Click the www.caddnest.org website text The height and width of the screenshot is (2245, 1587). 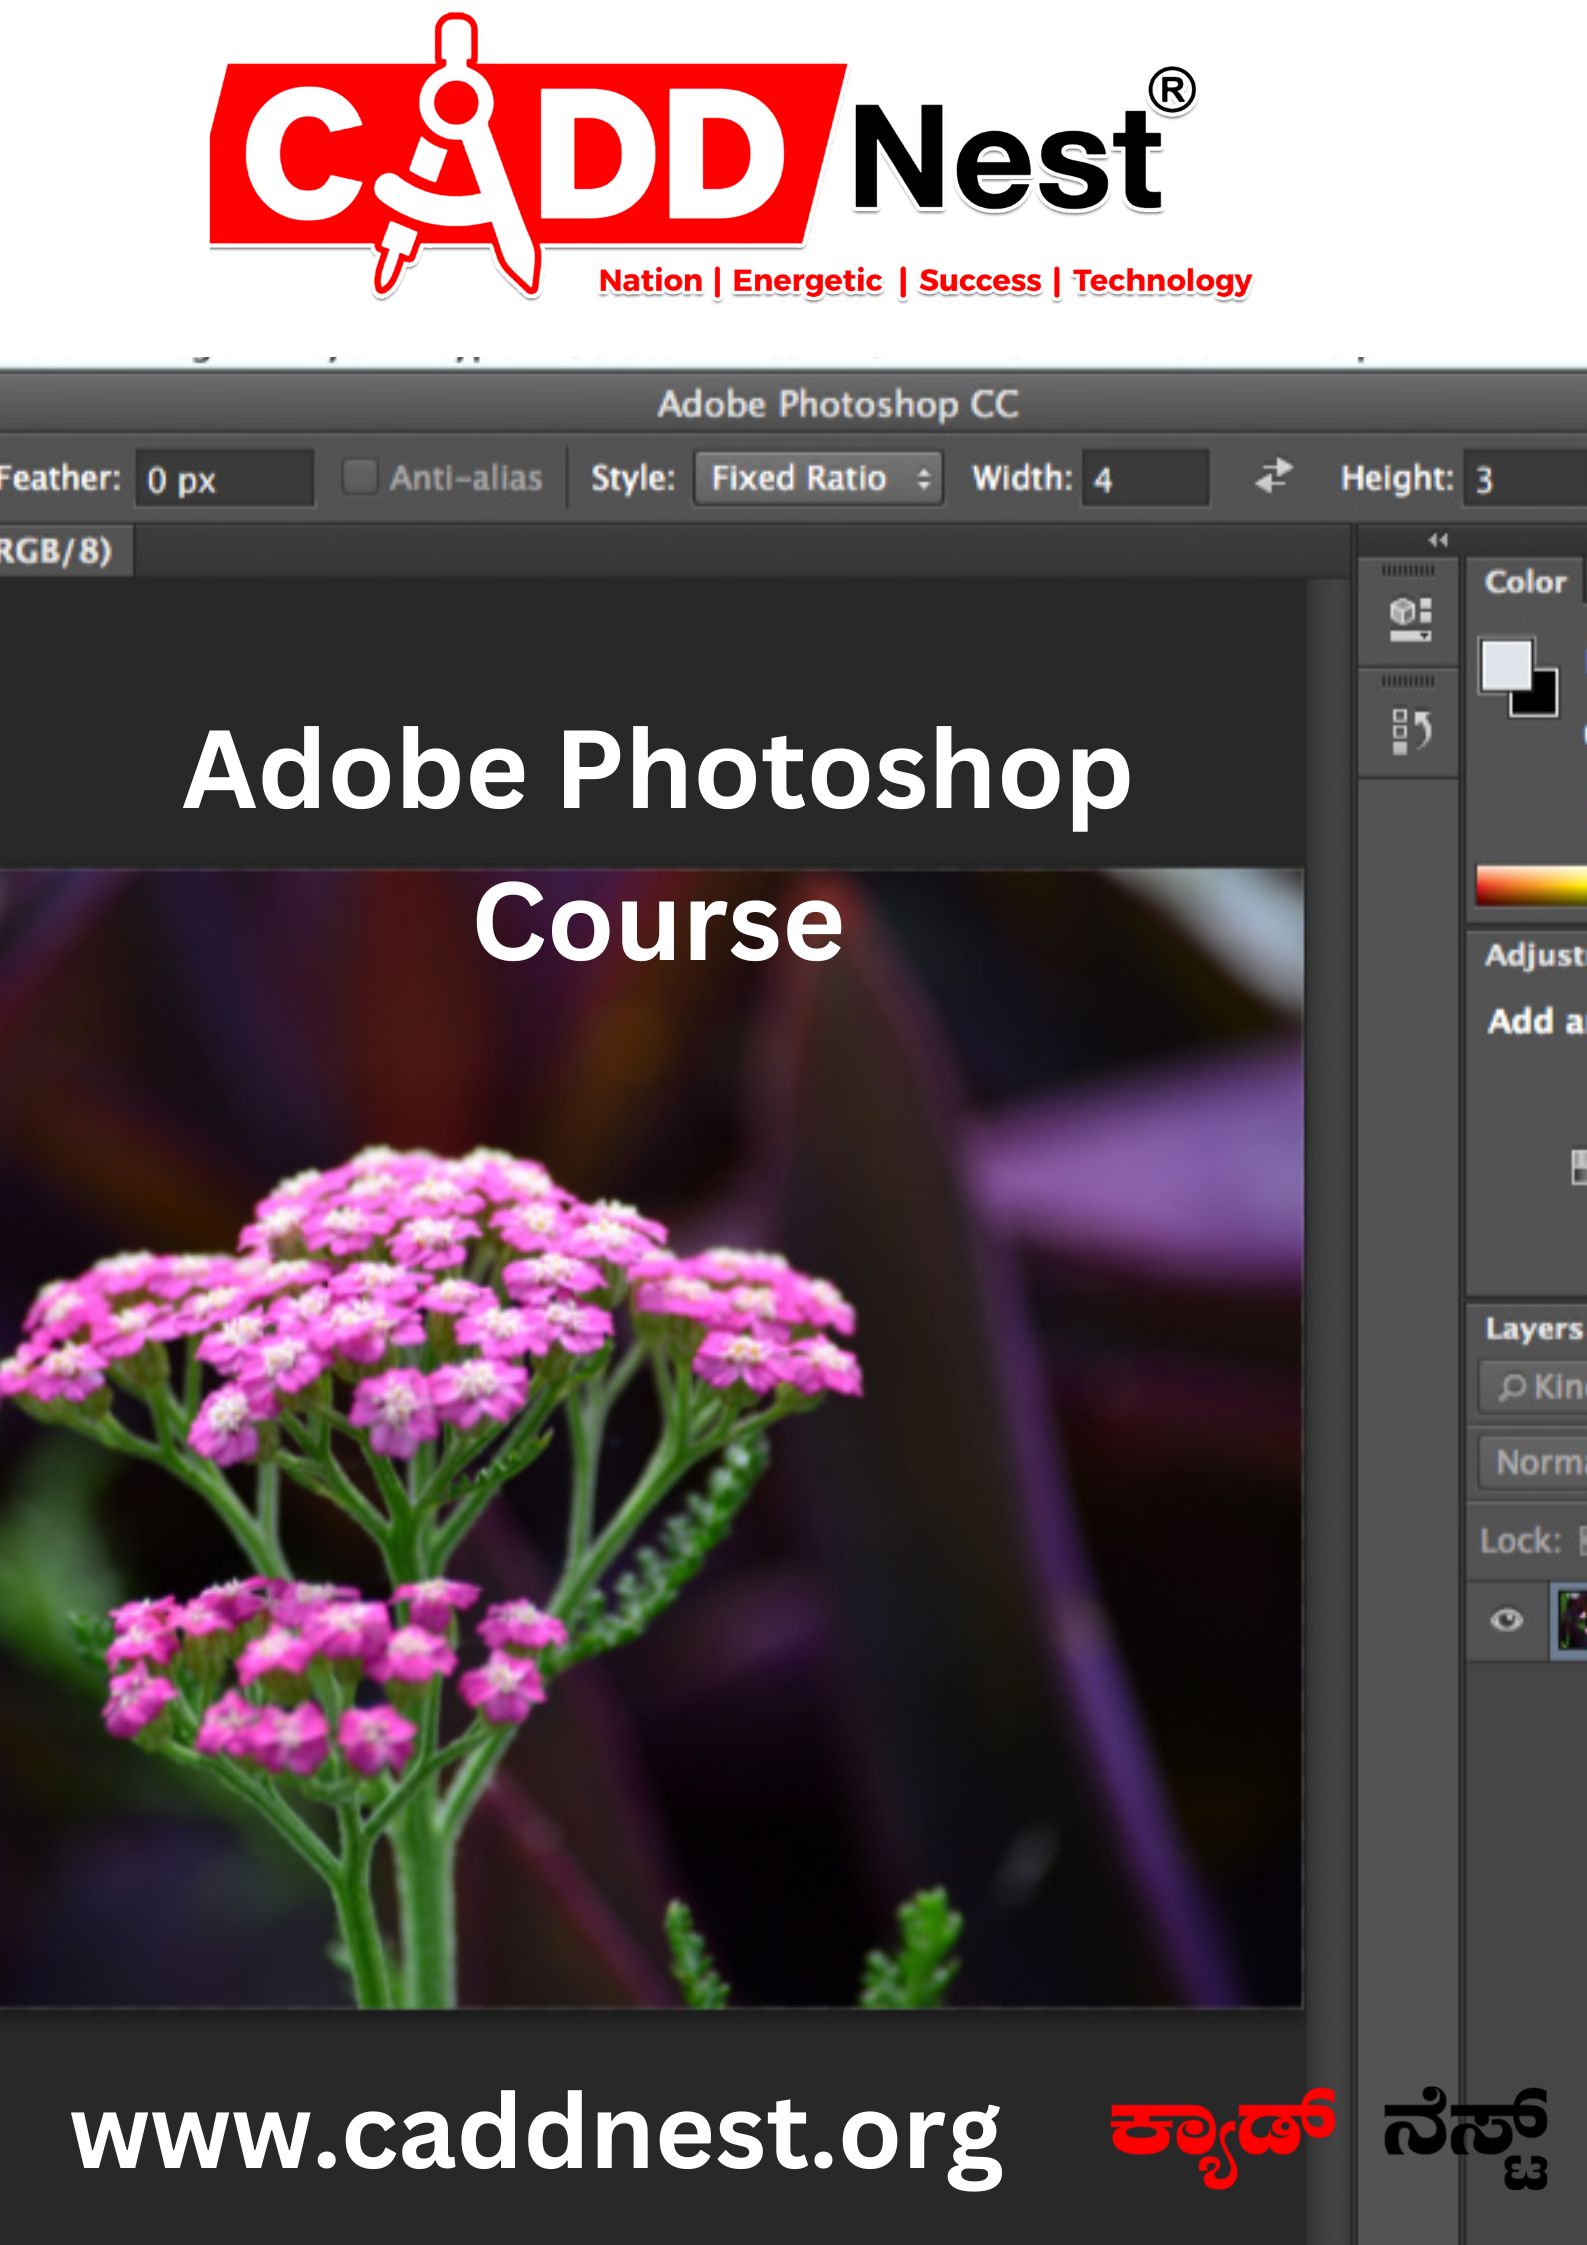point(536,2131)
